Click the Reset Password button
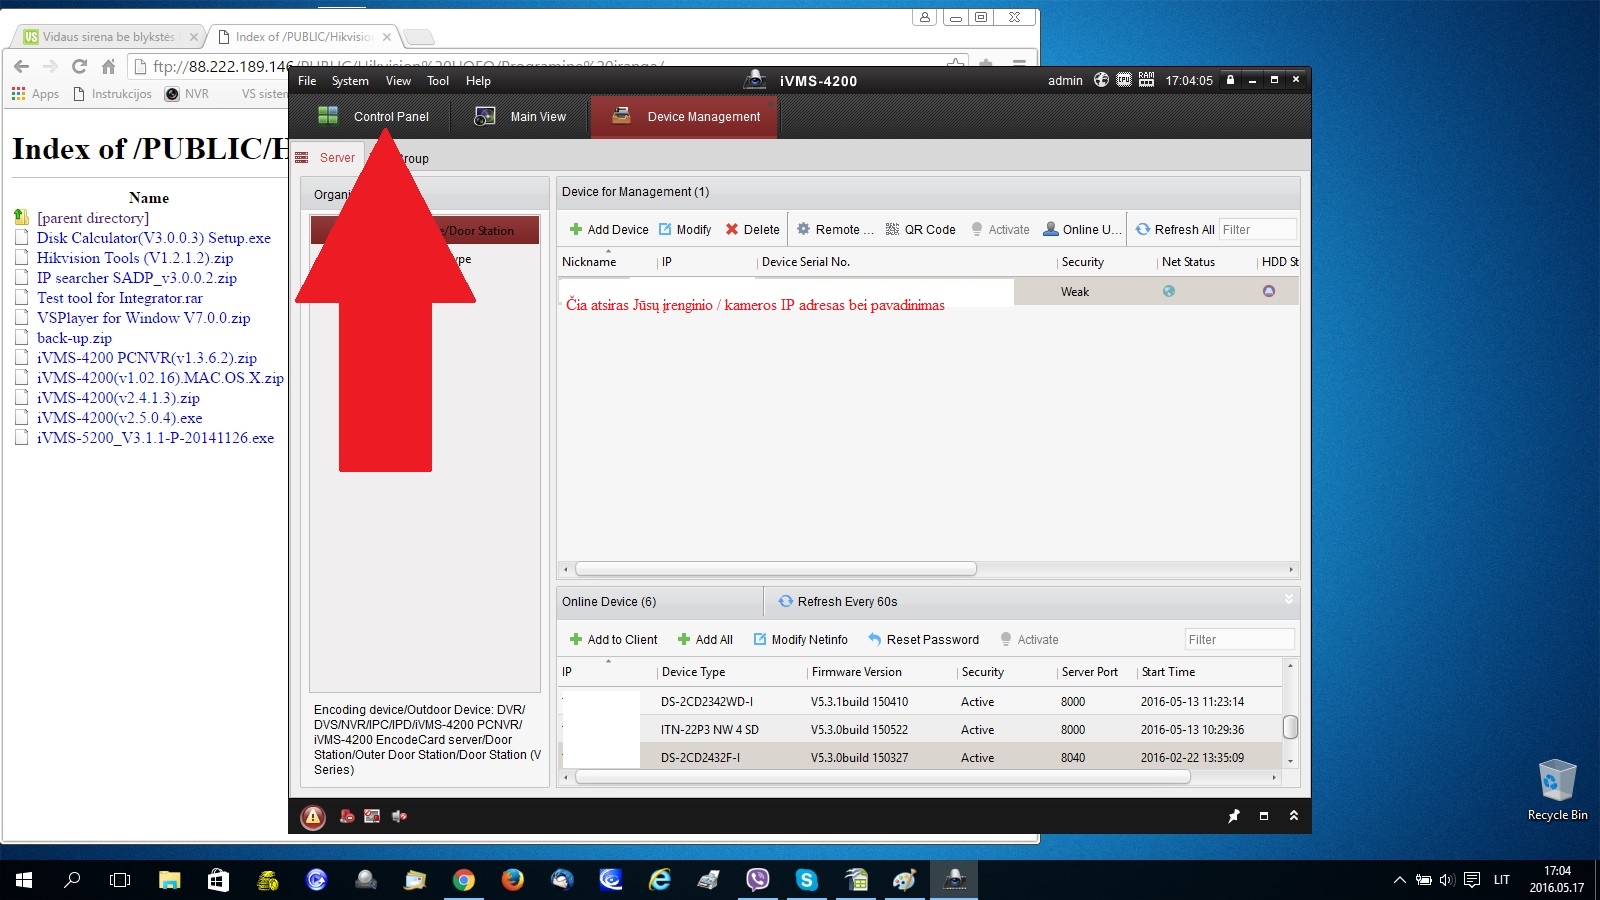 (x=923, y=640)
